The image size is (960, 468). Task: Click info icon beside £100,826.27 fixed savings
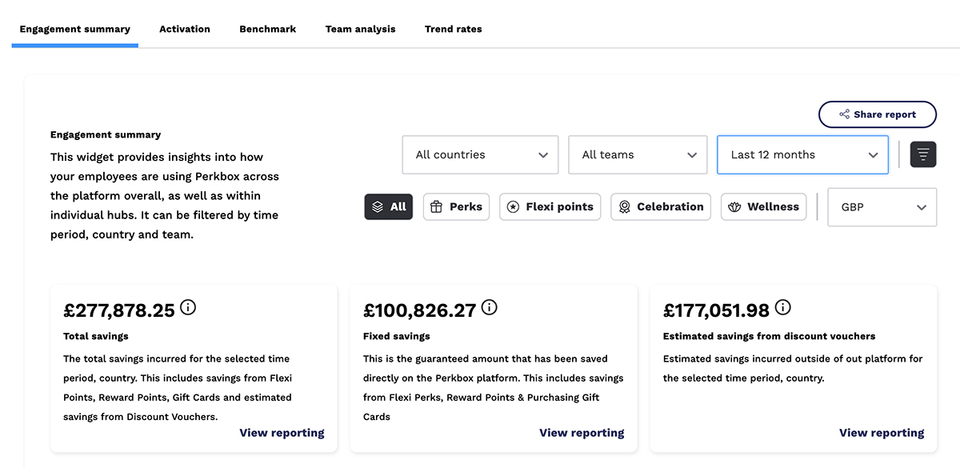tap(489, 308)
